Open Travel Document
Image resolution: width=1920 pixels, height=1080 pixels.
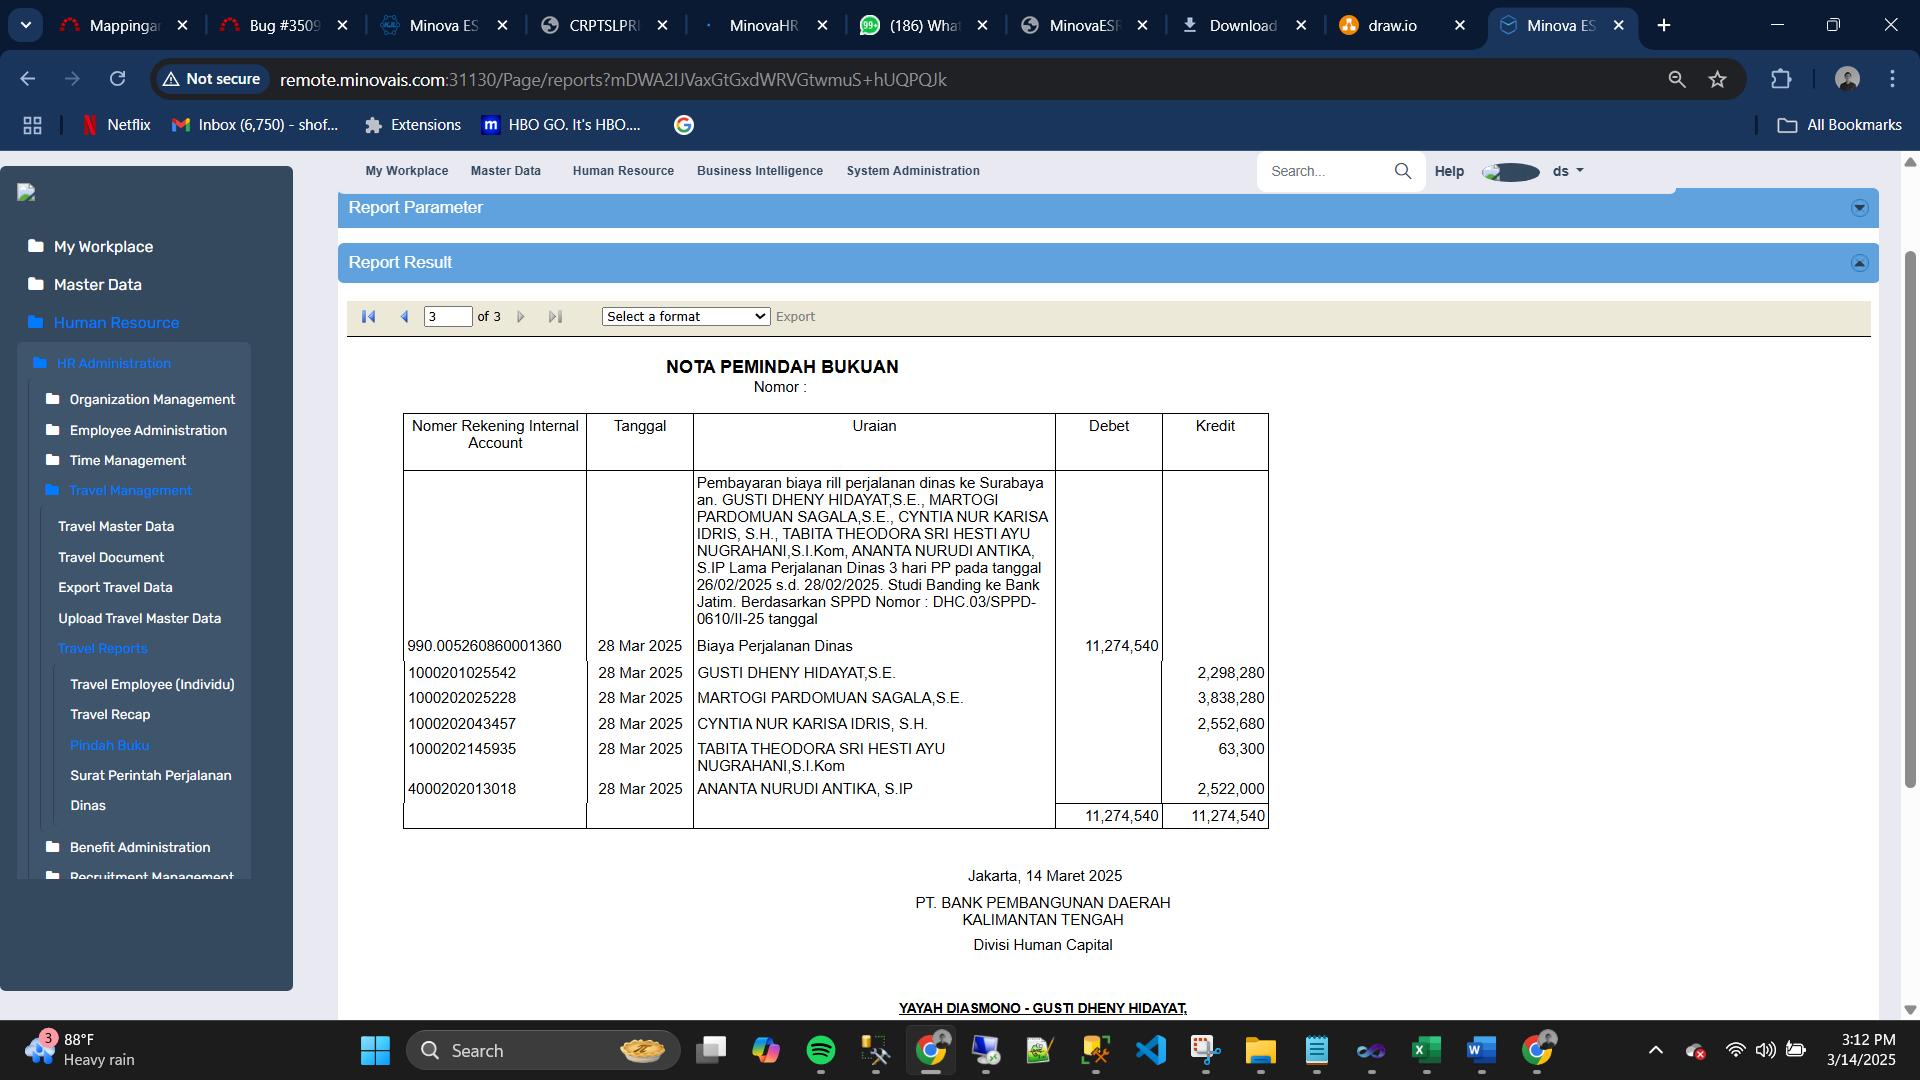[x=111, y=558]
